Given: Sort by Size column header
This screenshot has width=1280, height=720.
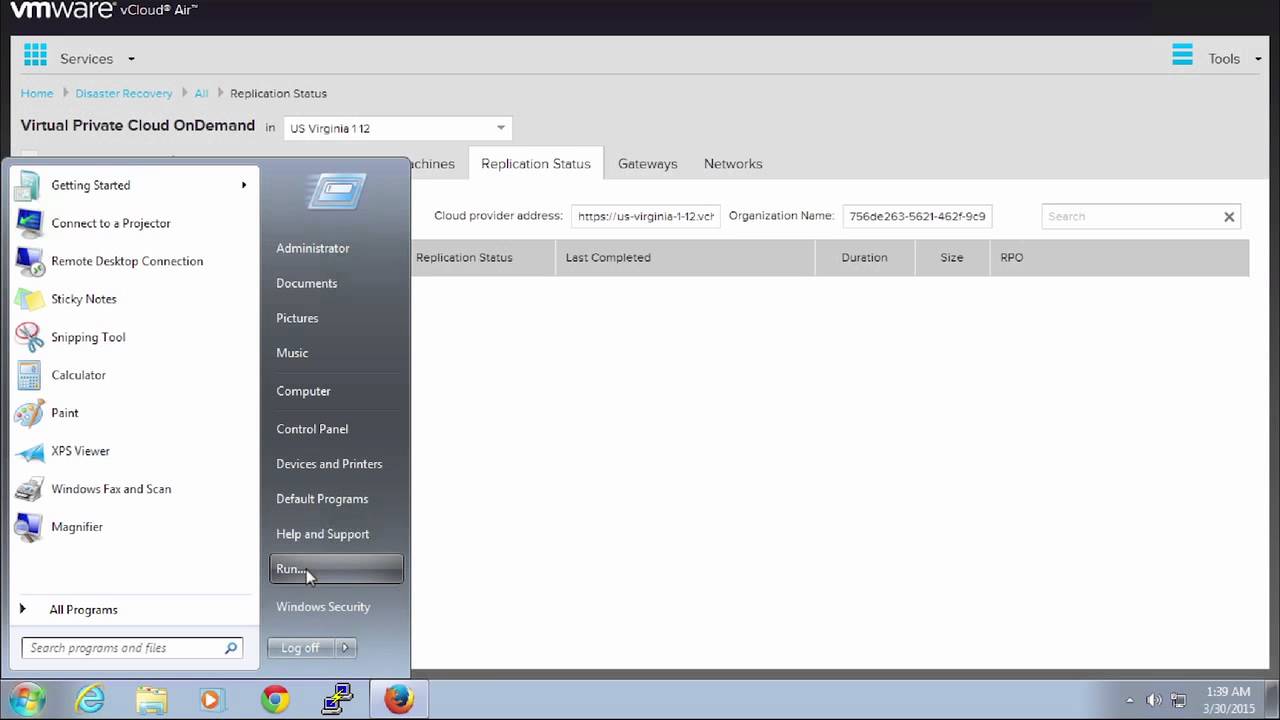Looking at the screenshot, I should coord(951,257).
